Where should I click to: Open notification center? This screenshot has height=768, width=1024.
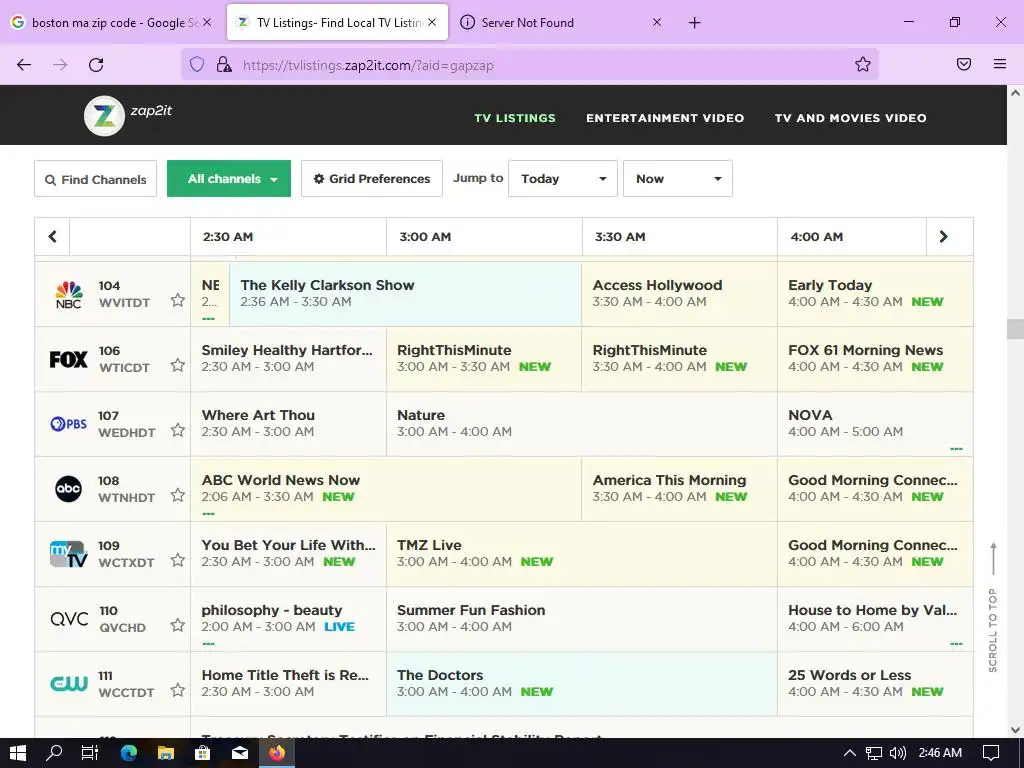click(991, 753)
